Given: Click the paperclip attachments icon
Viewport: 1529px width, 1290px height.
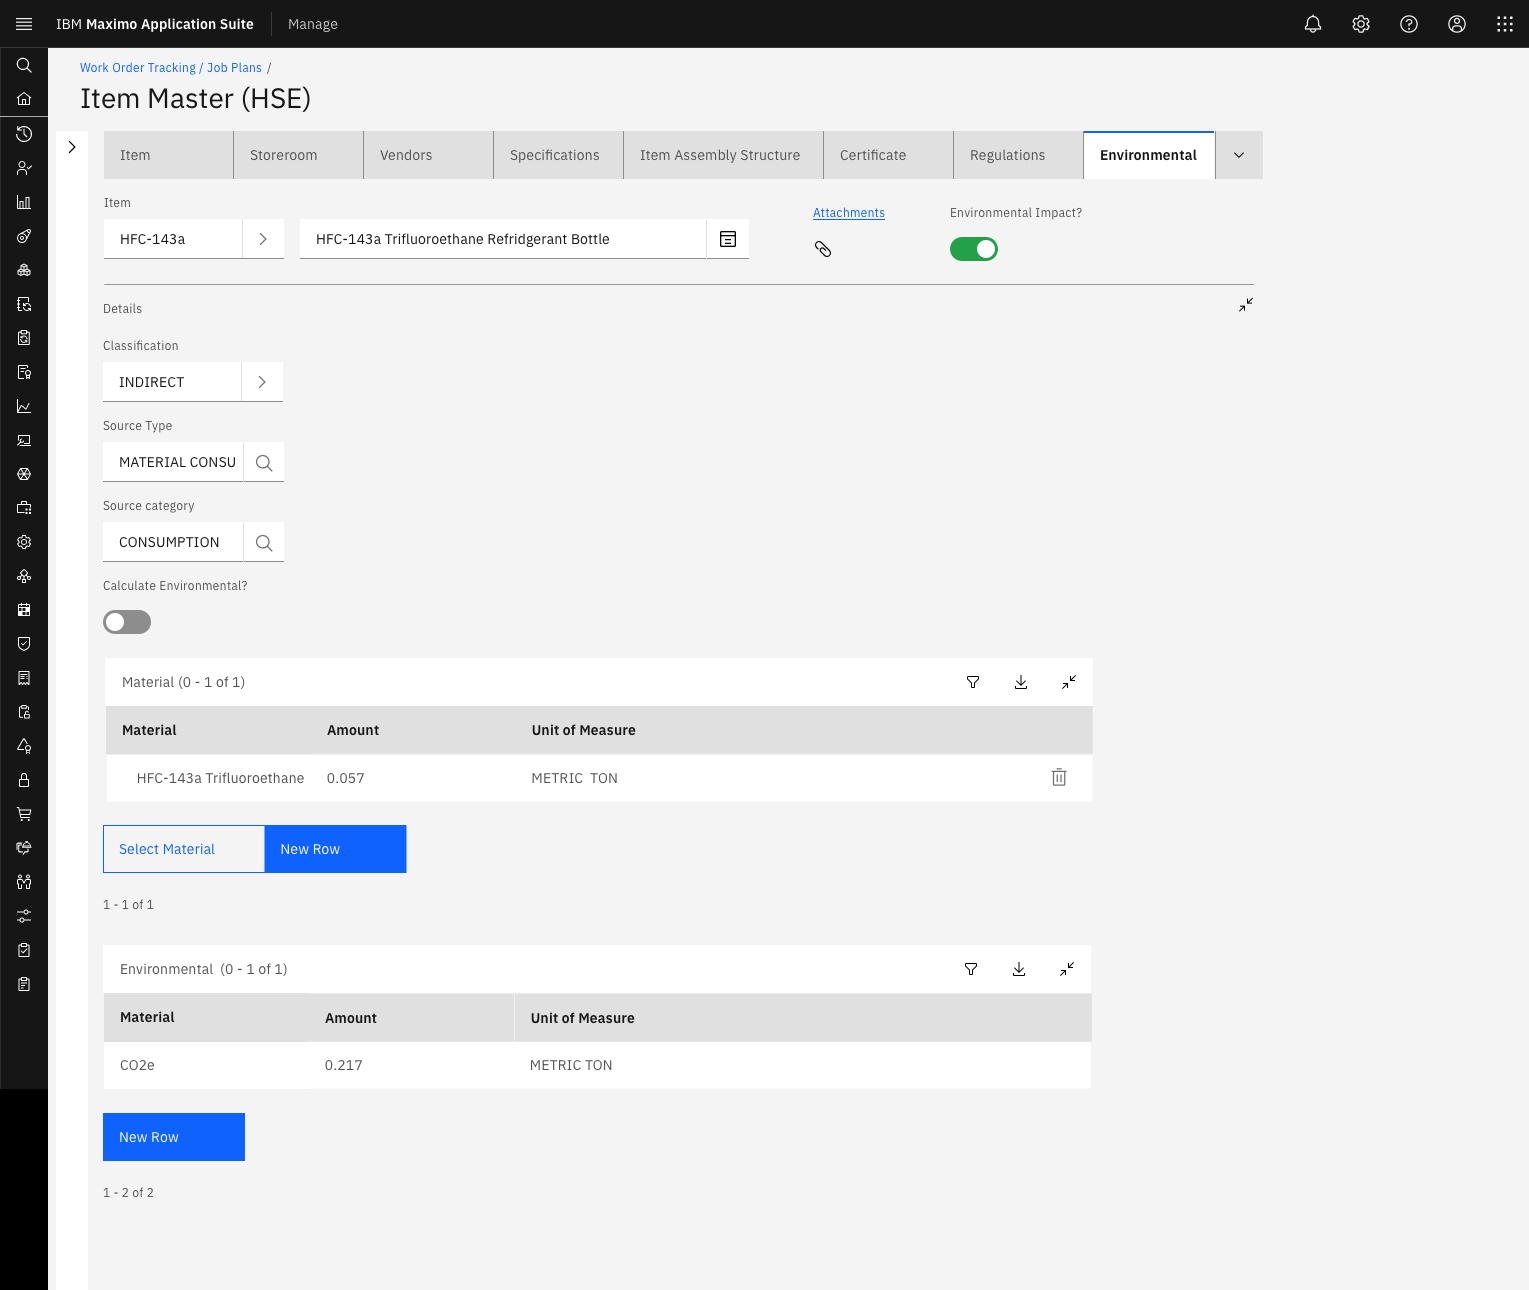Looking at the screenshot, I should point(823,249).
